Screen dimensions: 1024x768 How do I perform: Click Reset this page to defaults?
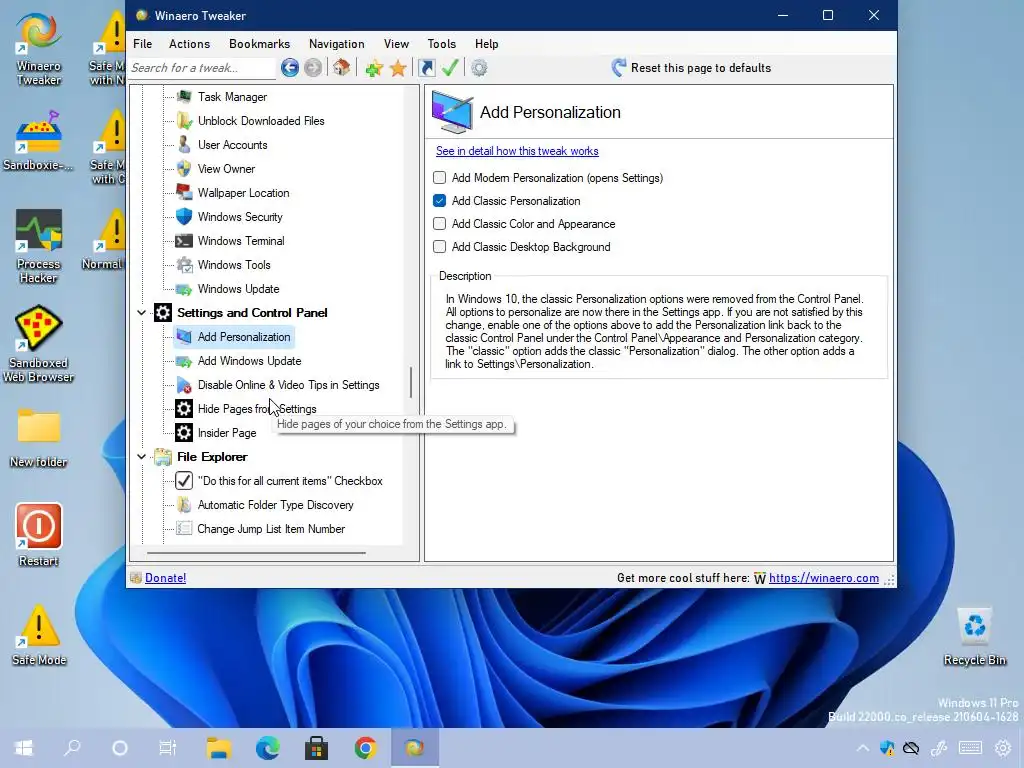coord(691,68)
